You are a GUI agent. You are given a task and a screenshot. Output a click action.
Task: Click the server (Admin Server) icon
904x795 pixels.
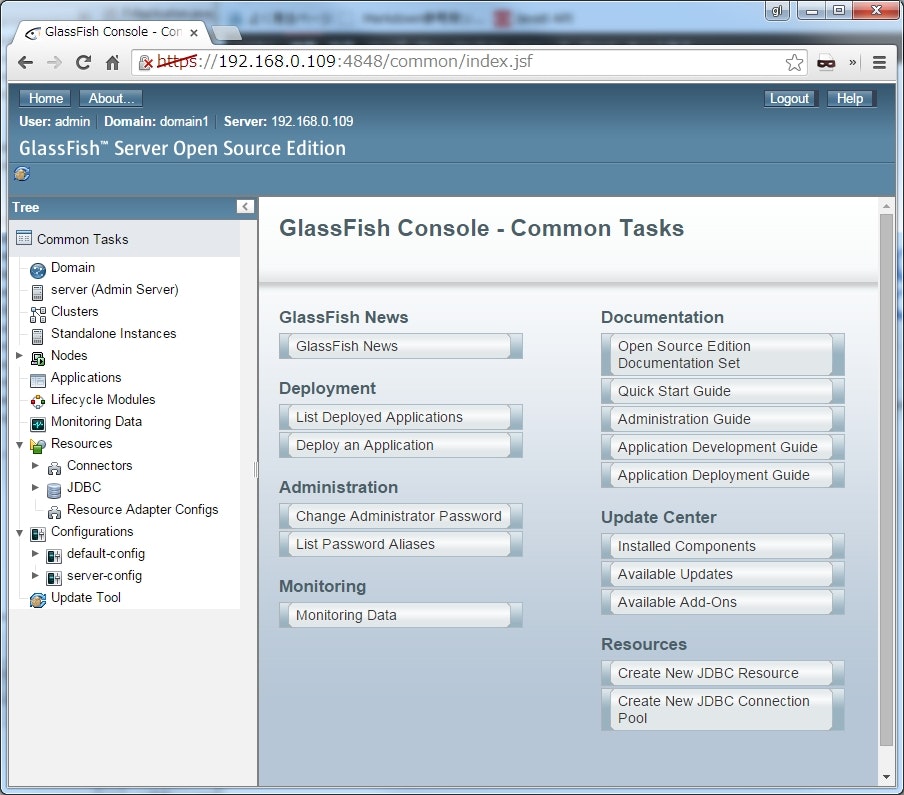[x=37, y=292]
